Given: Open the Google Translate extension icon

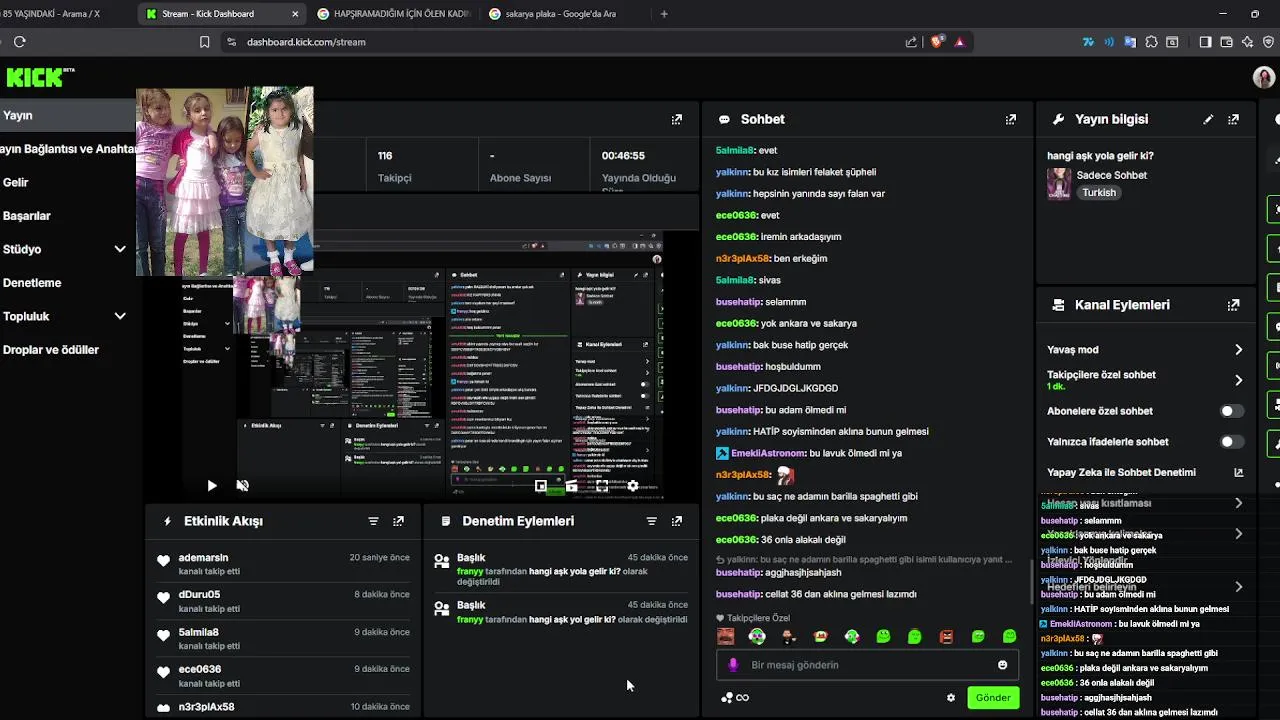Looking at the screenshot, I should coord(1130,42).
